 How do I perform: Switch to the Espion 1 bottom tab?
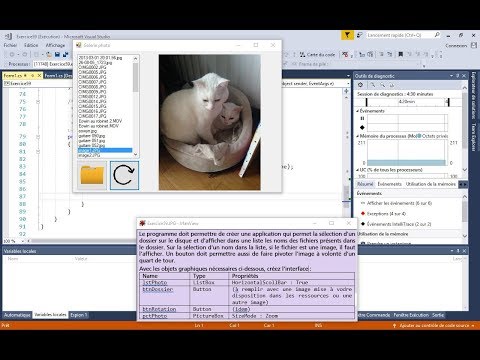(79, 315)
